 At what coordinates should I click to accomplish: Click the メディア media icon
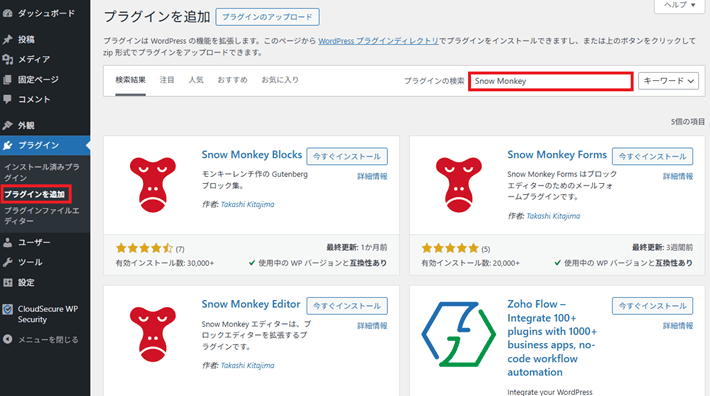coord(8,59)
